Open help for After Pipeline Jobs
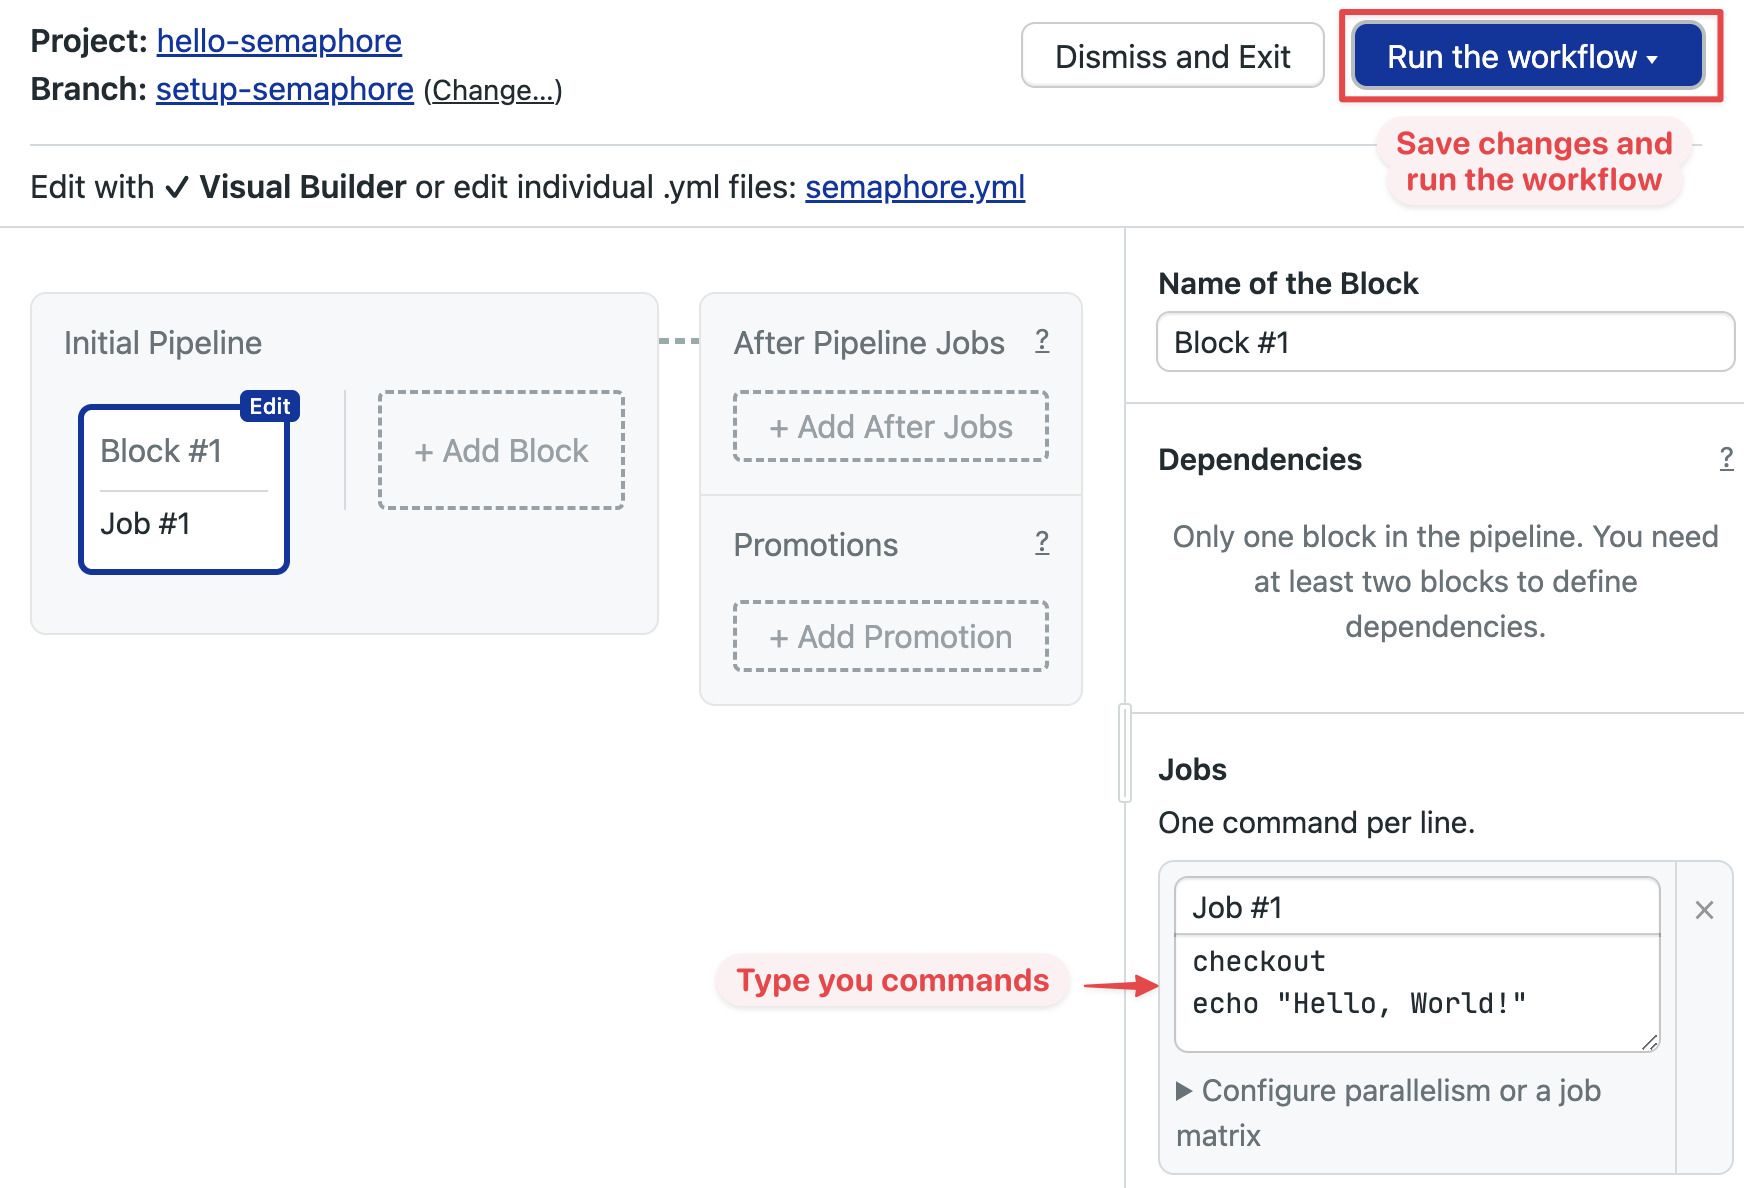The height and width of the screenshot is (1188, 1744). click(x=1042, y=341)
